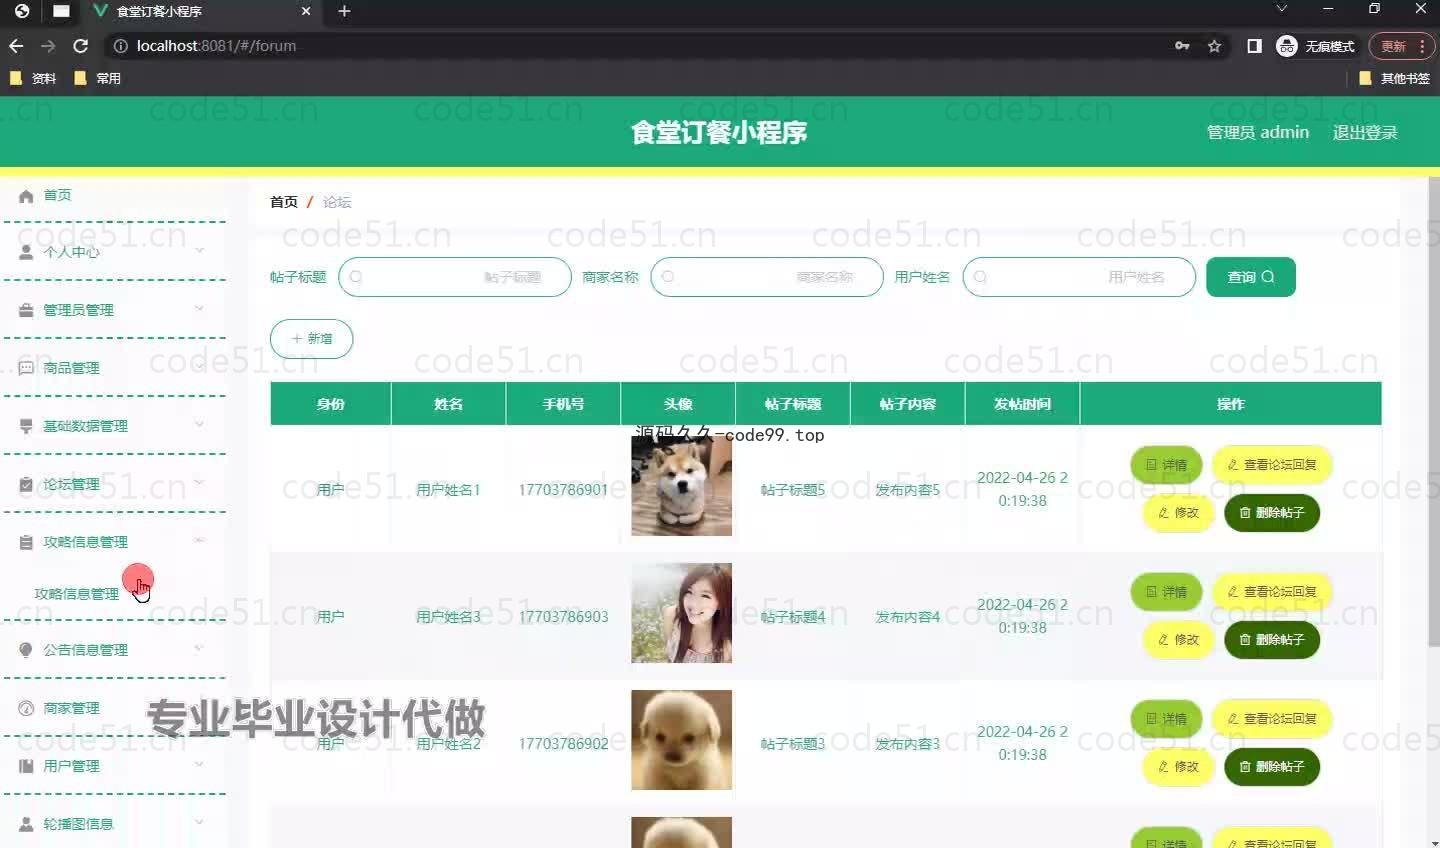1440x848 pixels.
Task: Open the 资料 bookmarks folder
Action: point(33,78)
